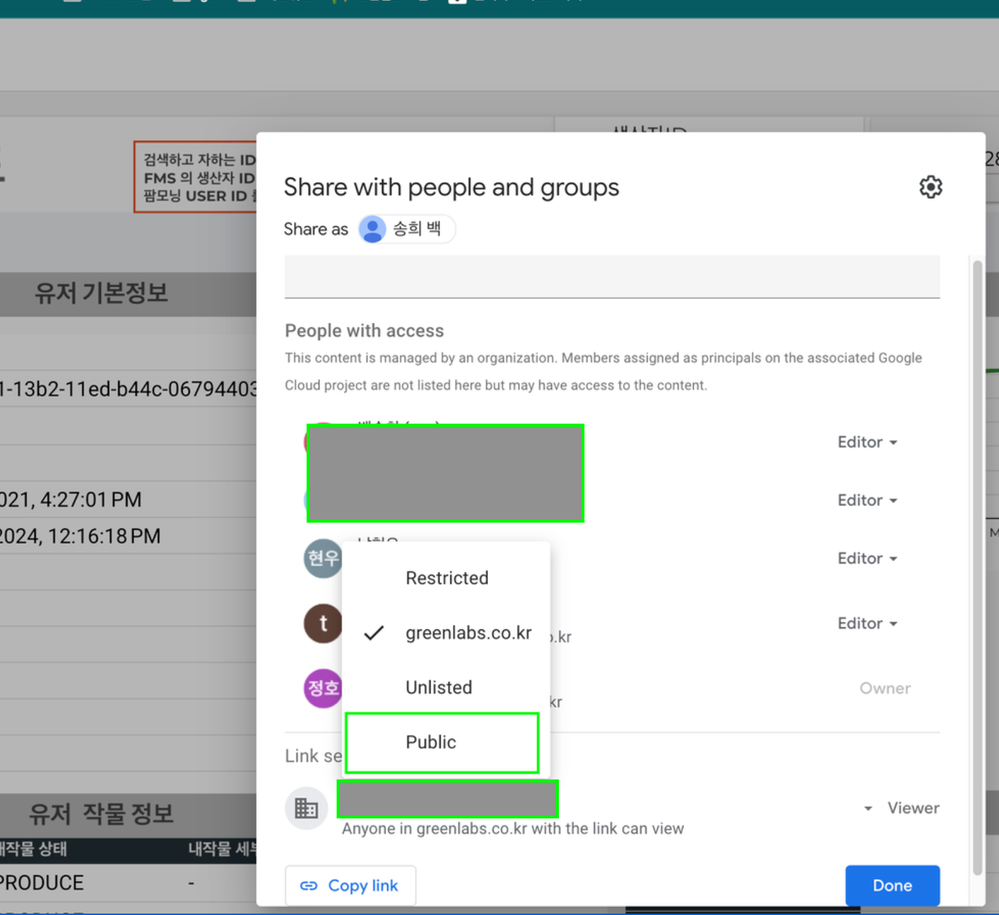
Task: Select the Restricted access option
Action: click(x=447, y=578)
